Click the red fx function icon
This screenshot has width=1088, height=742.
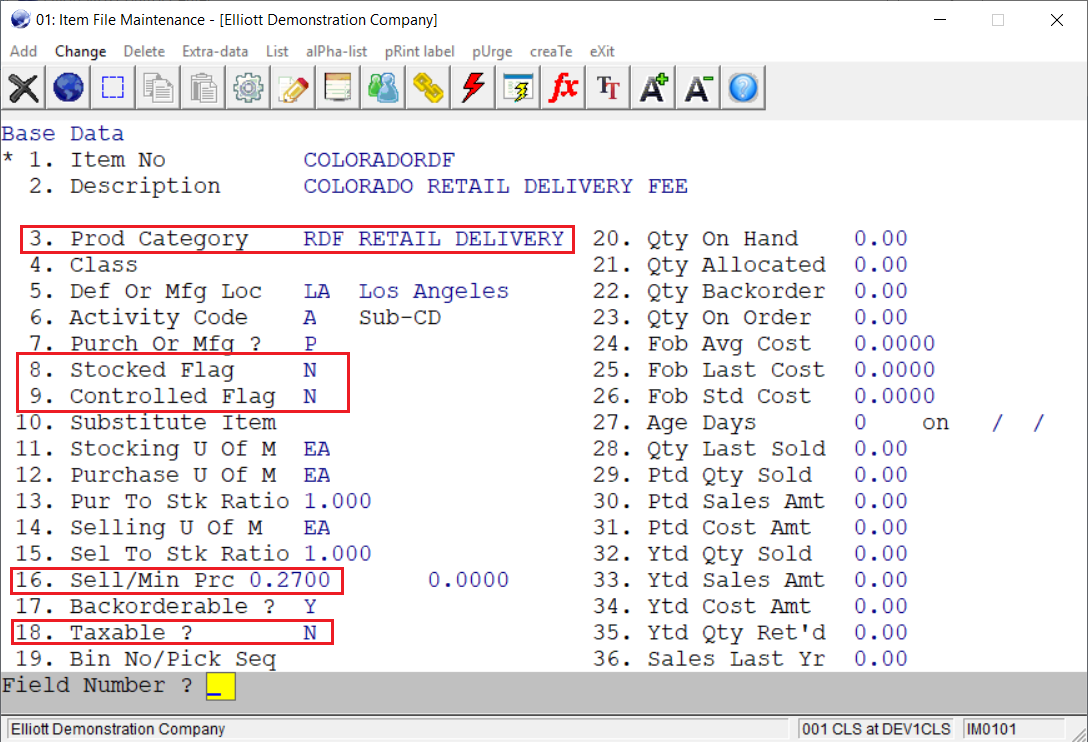tap(563, 88)
